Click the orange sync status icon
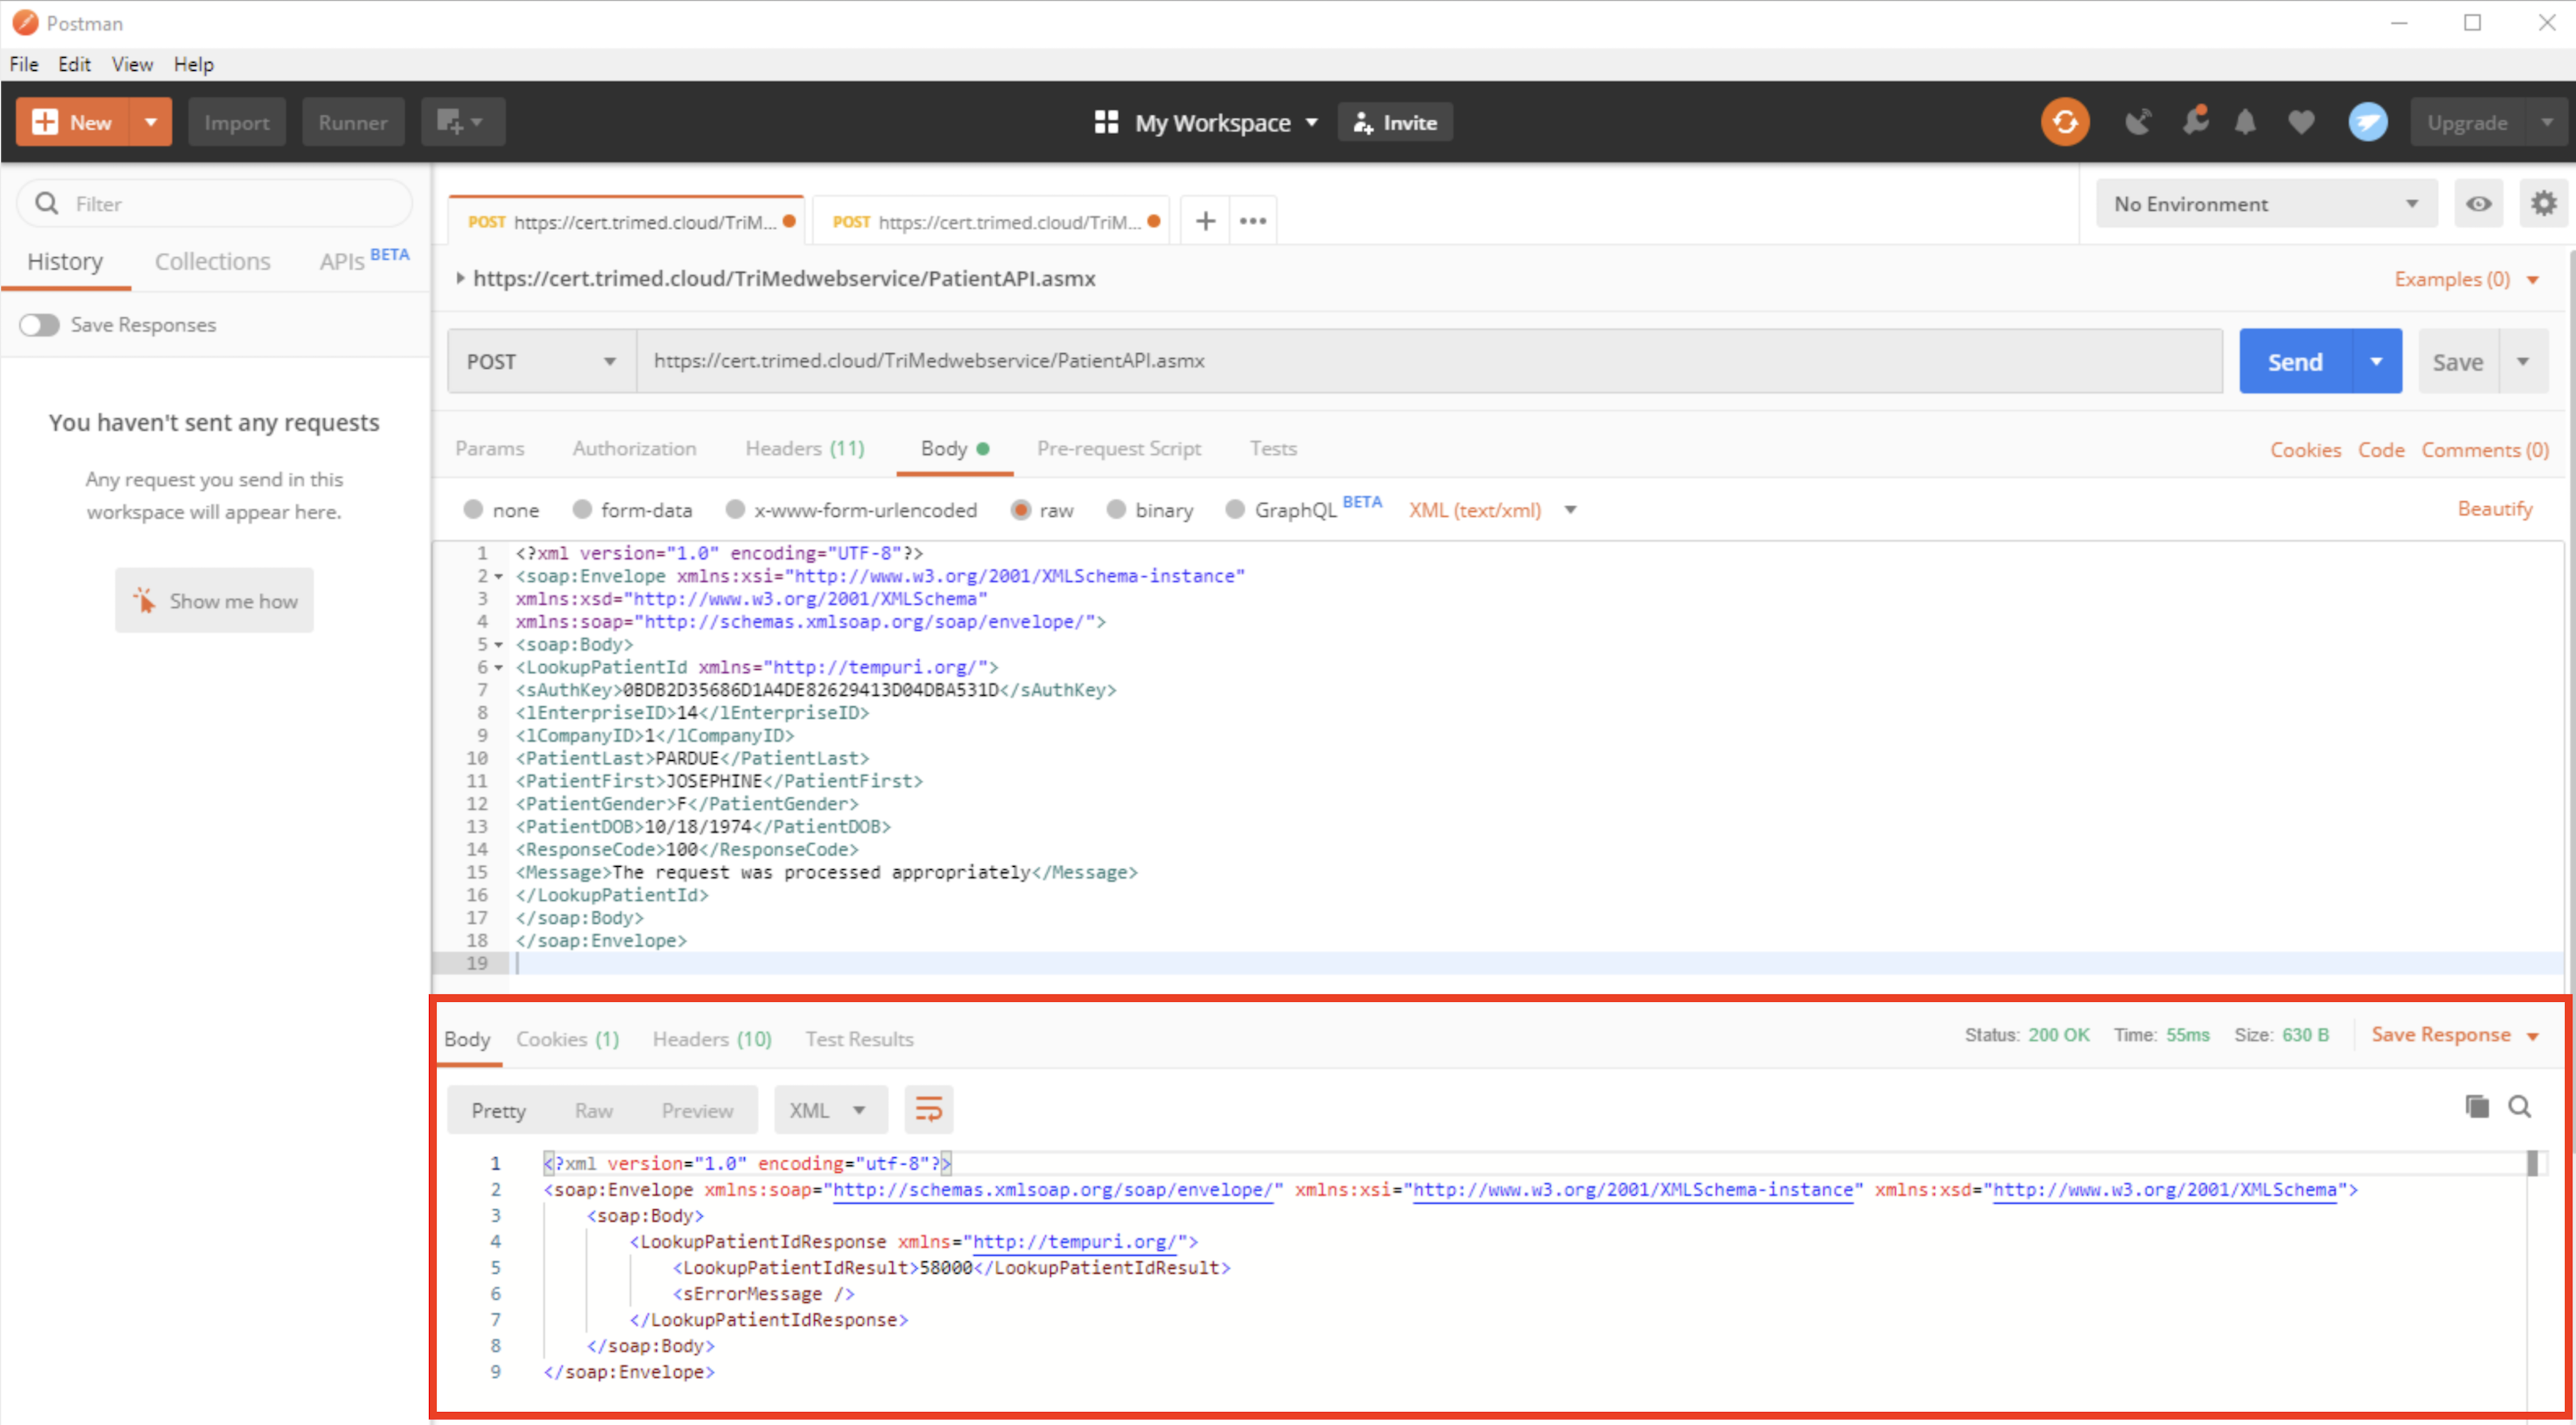Viewport: 2576px width, 1425px height. click(2065, 122)
